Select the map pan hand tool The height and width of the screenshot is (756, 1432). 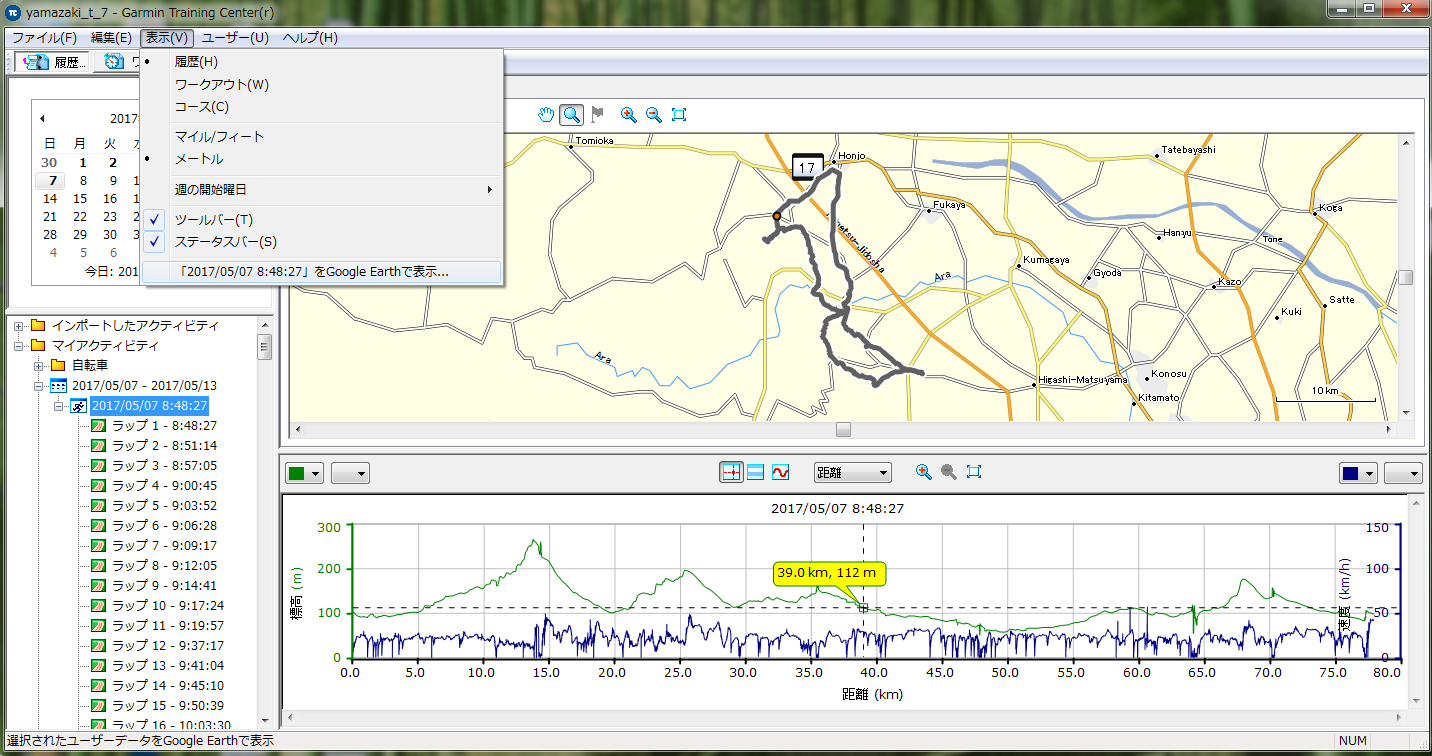[546, 115]
